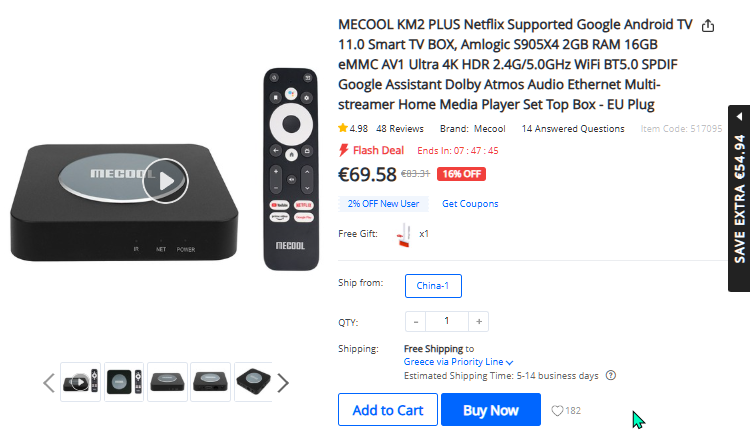
Task: Show previous thumbnails with left arrow
Action: 49,383
